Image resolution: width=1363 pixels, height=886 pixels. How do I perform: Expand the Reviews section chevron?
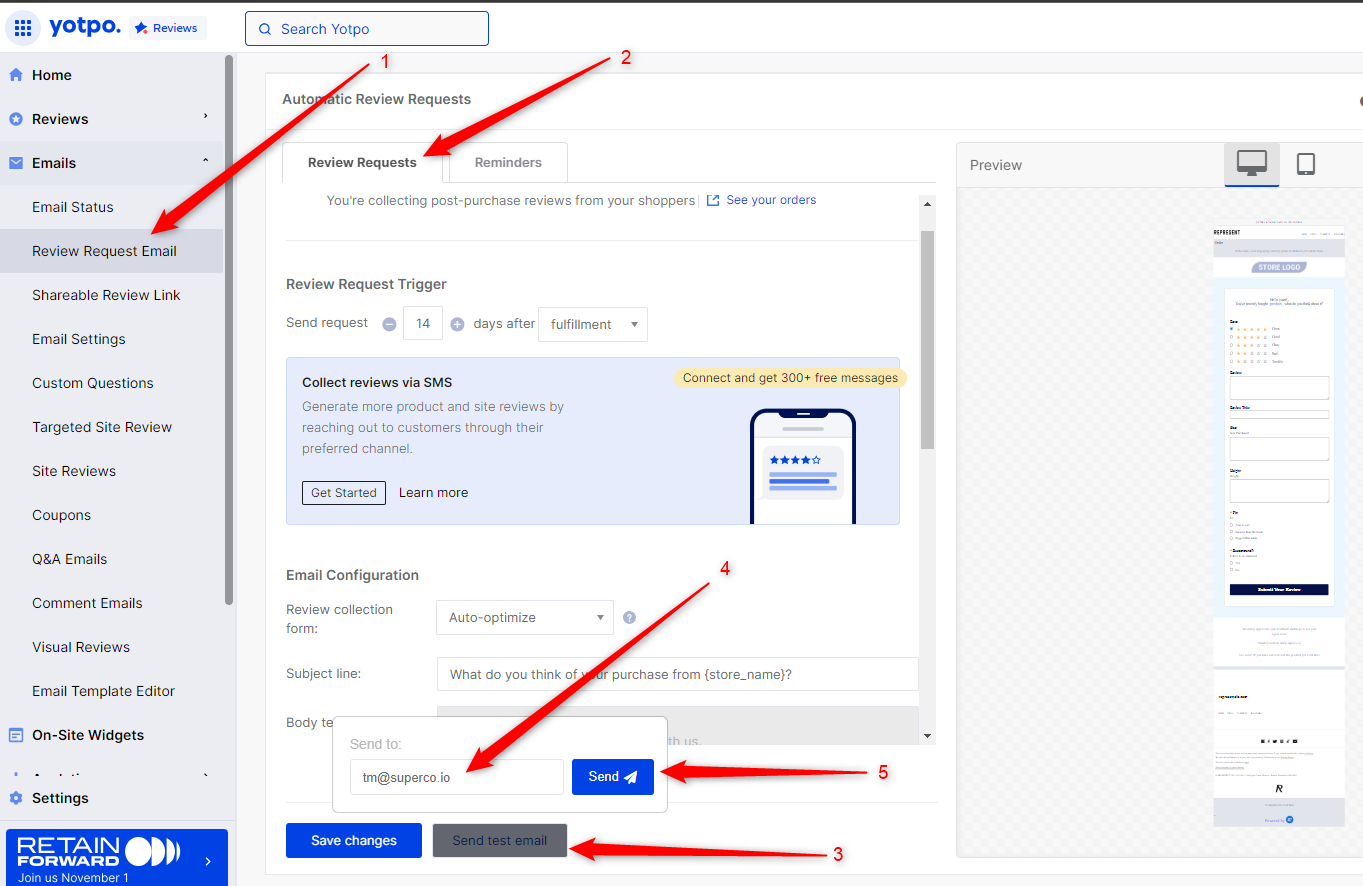pyautogui.click(x=206, y=117)
